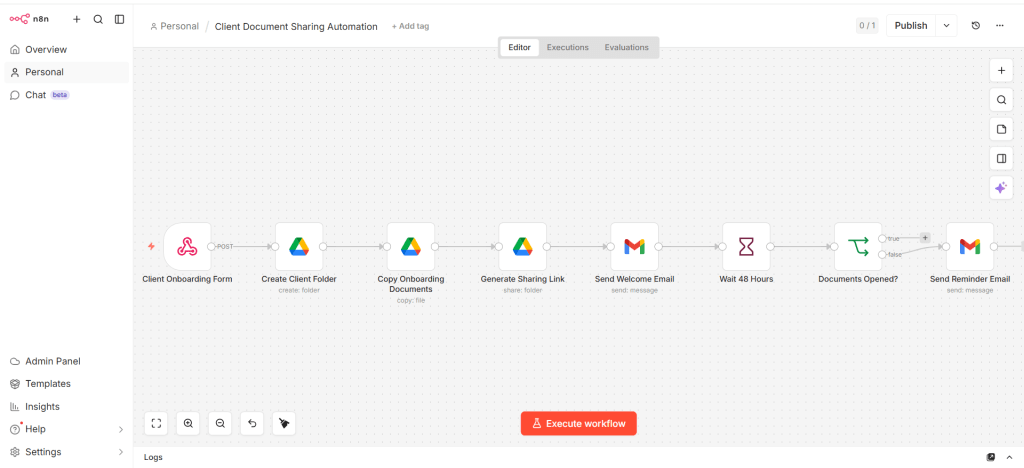Click the create: folder subtitle

[x=299, y=290]
